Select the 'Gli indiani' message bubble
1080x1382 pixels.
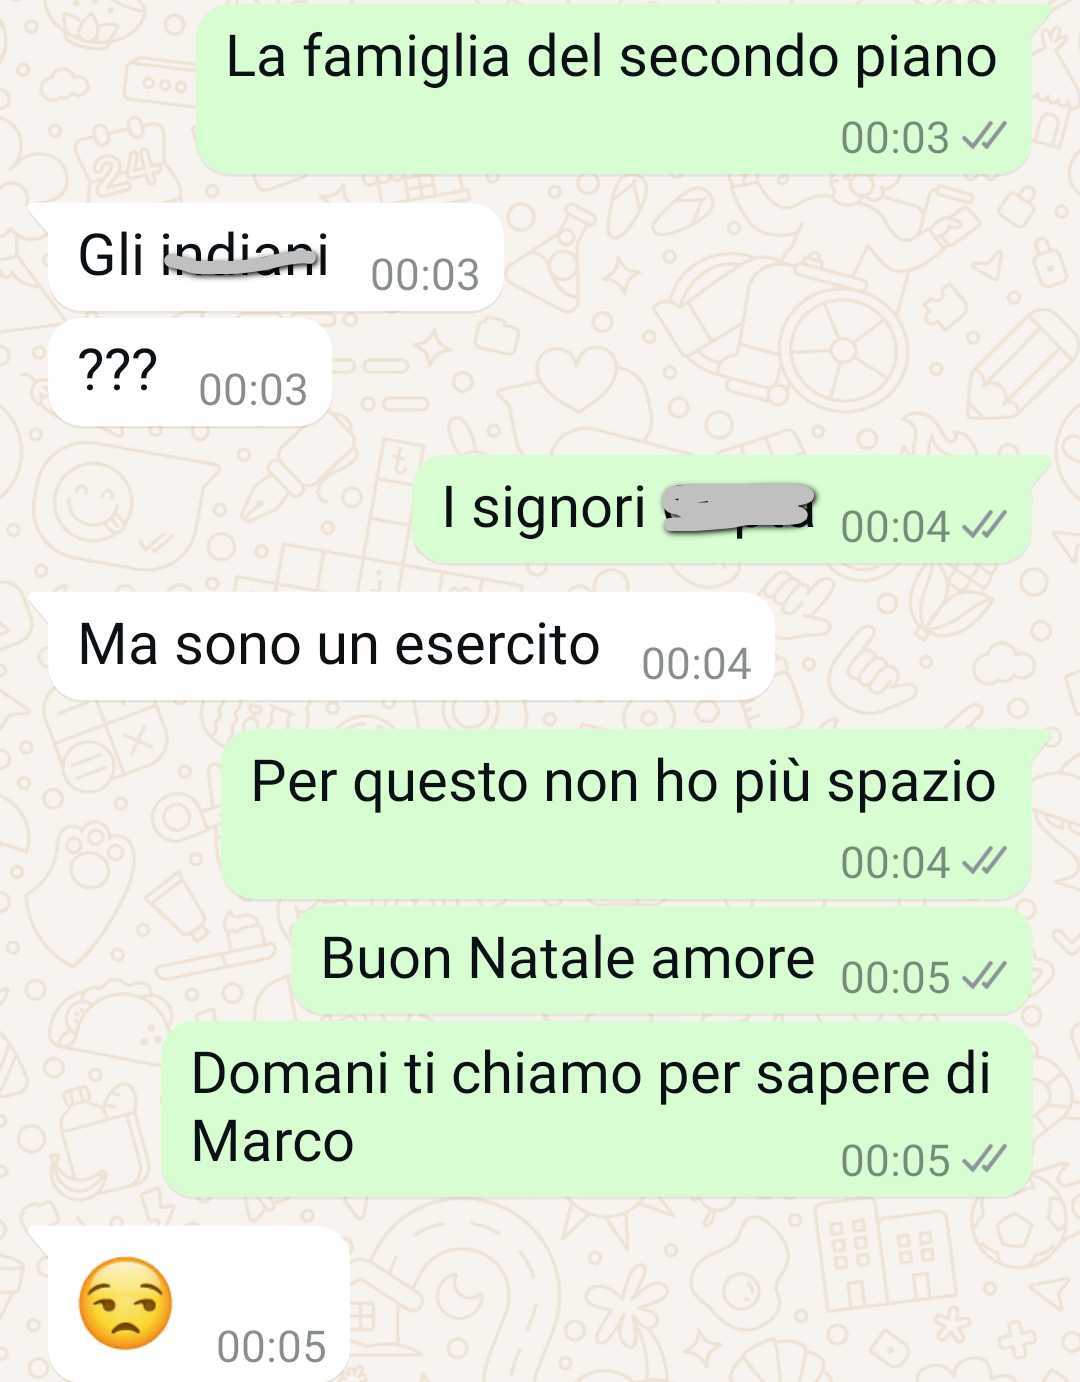(x=274, y=256)
